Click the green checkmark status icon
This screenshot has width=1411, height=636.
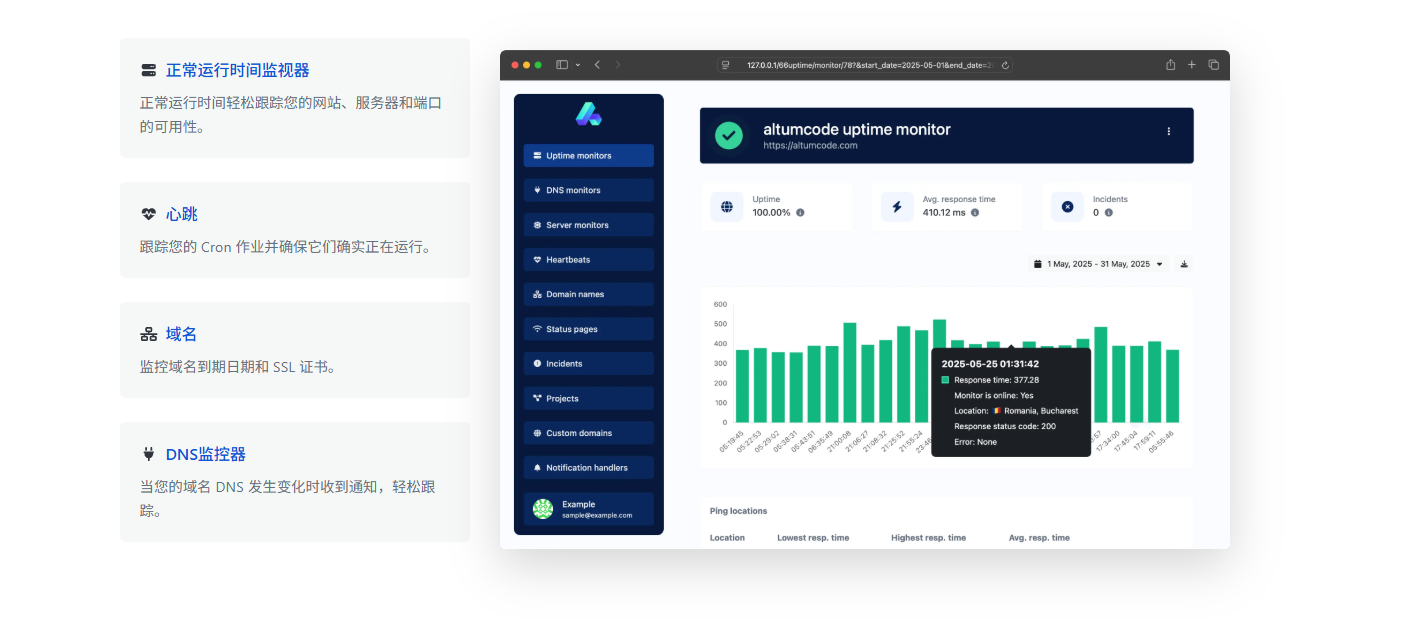click(x=729, y=135)
